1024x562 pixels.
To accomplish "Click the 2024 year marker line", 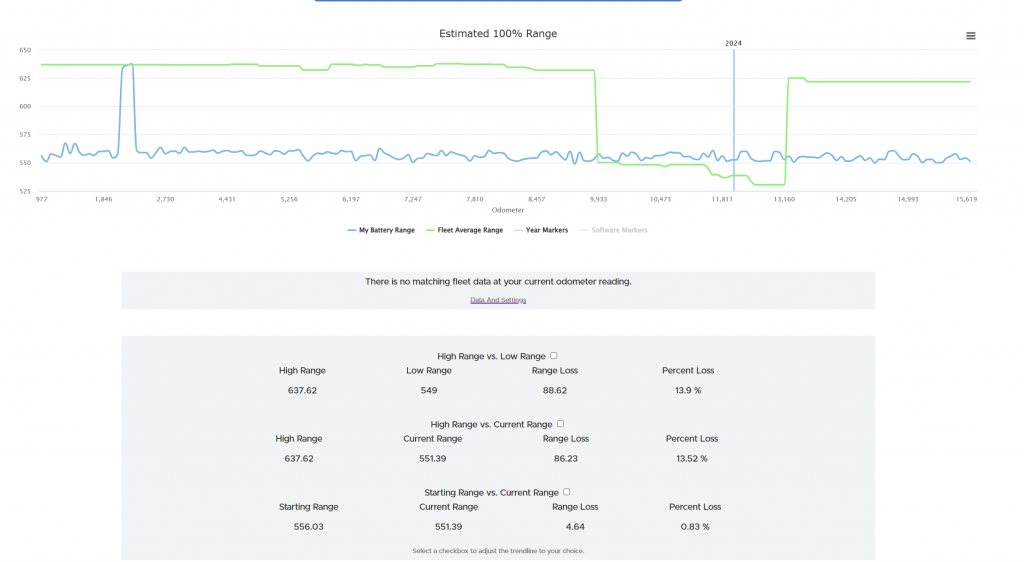I will coord(733,121).
